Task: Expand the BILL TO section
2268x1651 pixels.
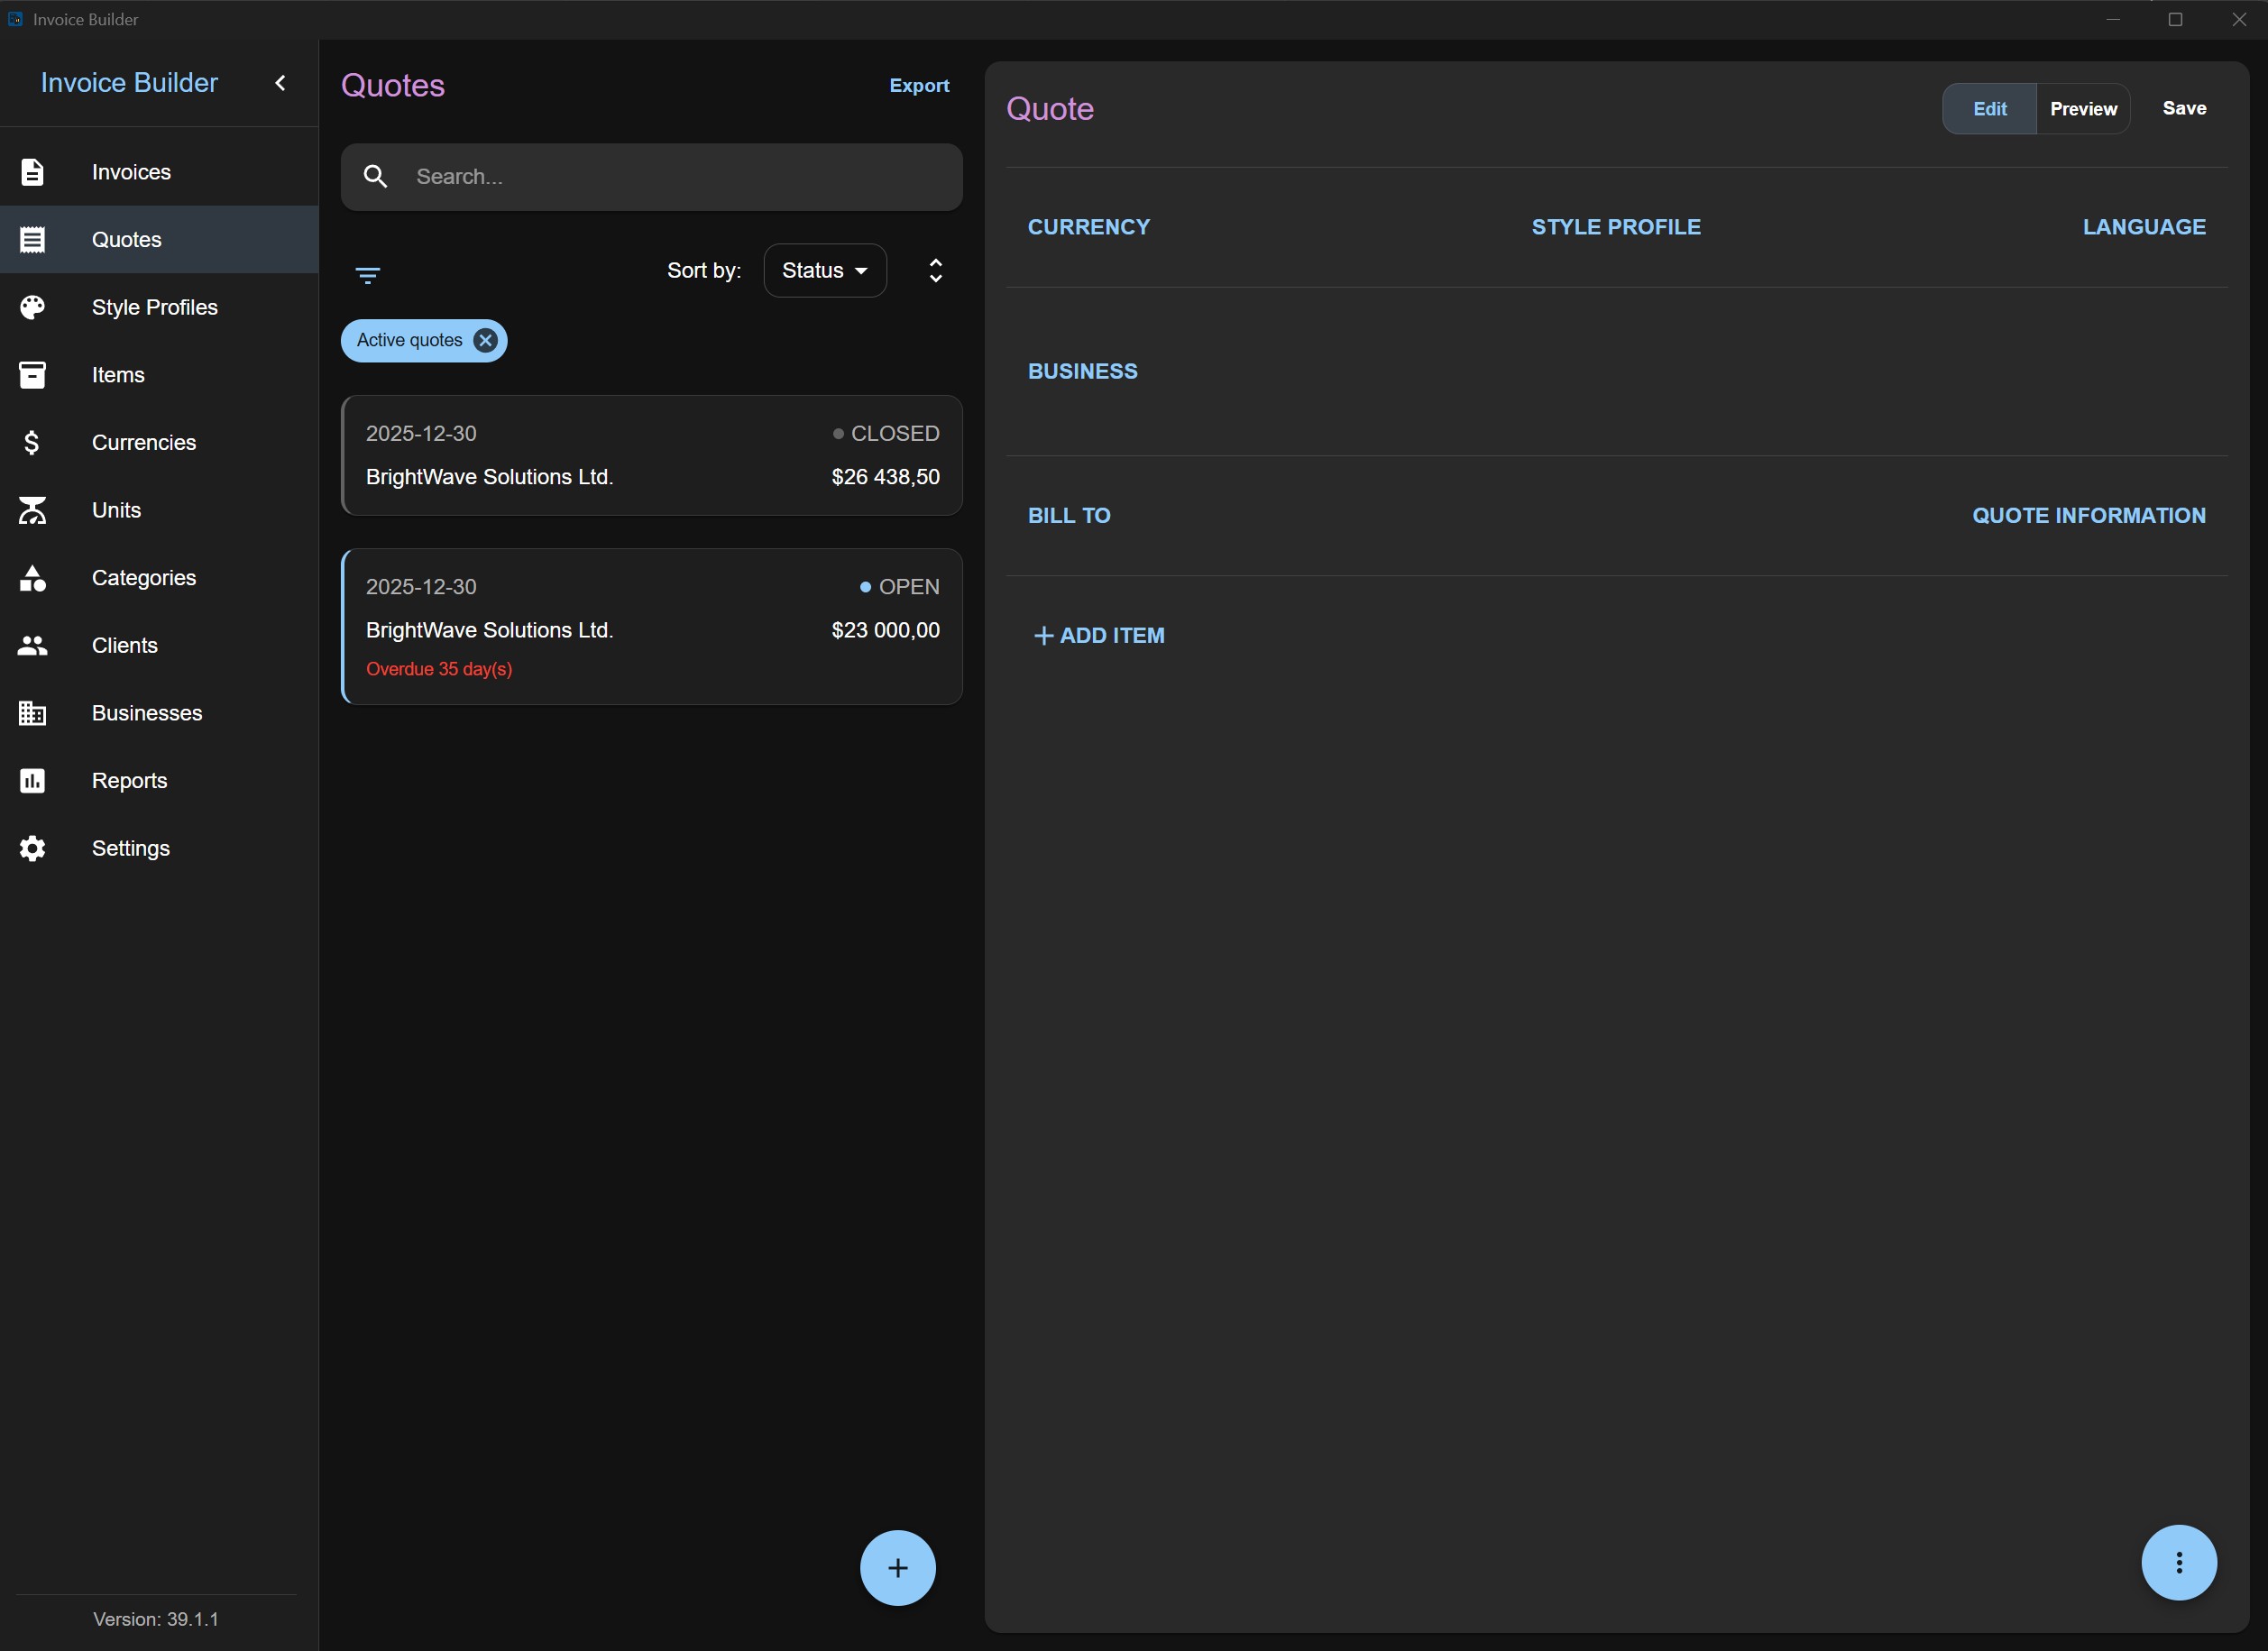Action: pos(1069,515)
